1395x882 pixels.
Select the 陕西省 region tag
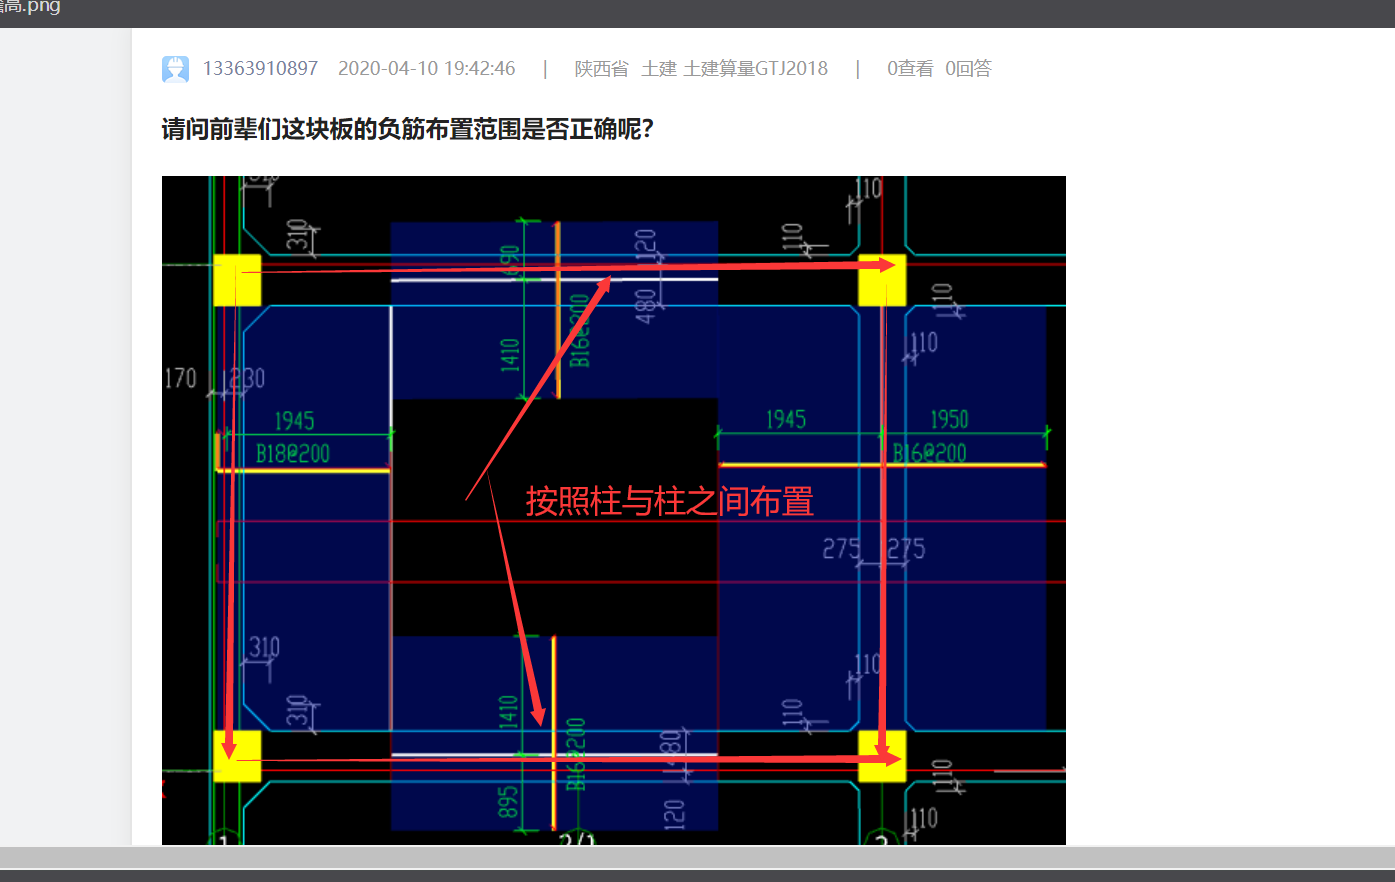602,68
